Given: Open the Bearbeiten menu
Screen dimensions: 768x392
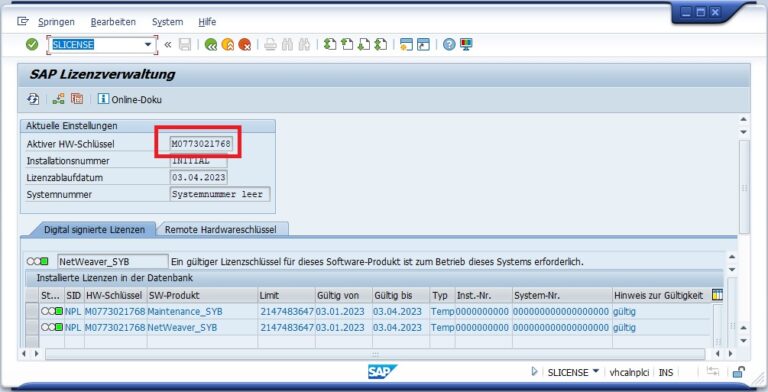Looking at the screenshot, I should pos(113,22).
